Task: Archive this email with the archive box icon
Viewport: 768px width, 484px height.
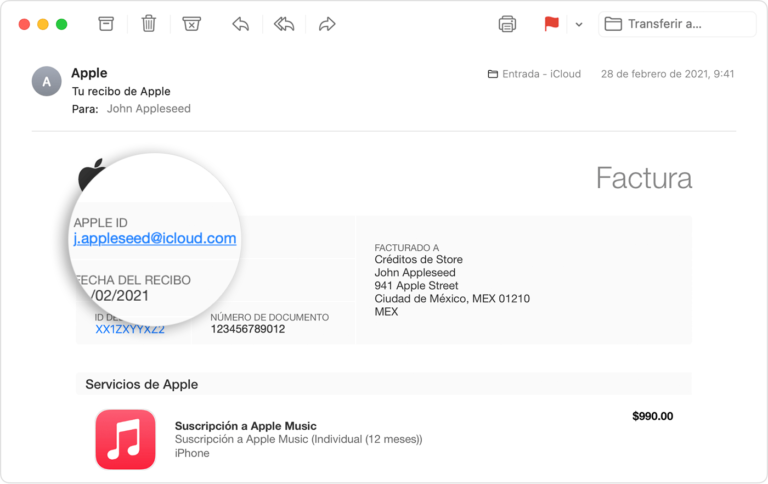Action: pos(106,24)
